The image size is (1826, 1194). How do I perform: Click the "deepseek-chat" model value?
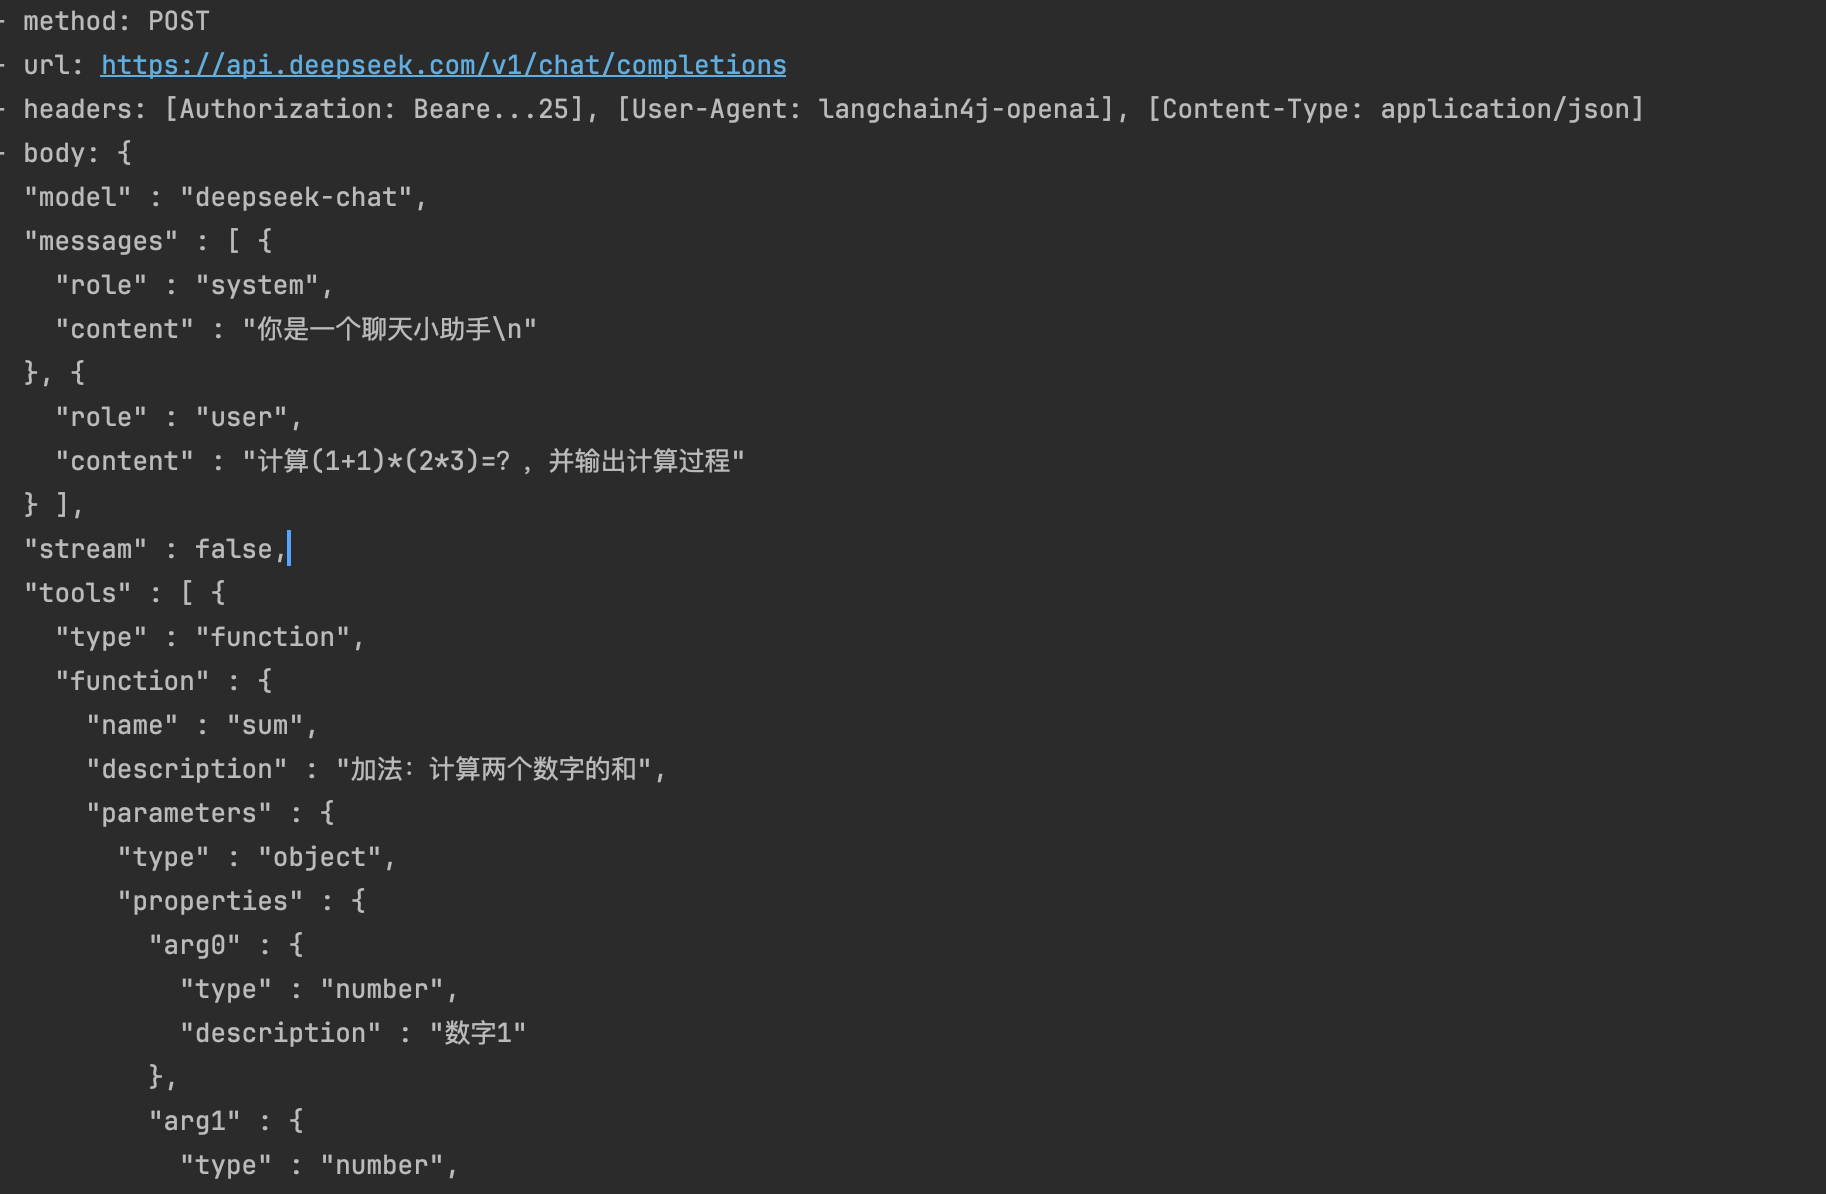coord(296,197)
